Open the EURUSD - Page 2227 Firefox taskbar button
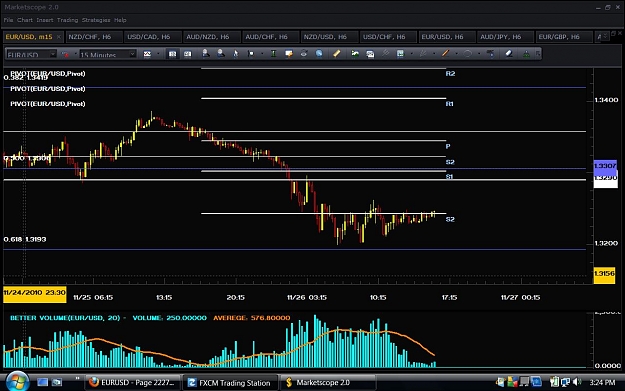625x391 pixels. [x=132, y=383]
